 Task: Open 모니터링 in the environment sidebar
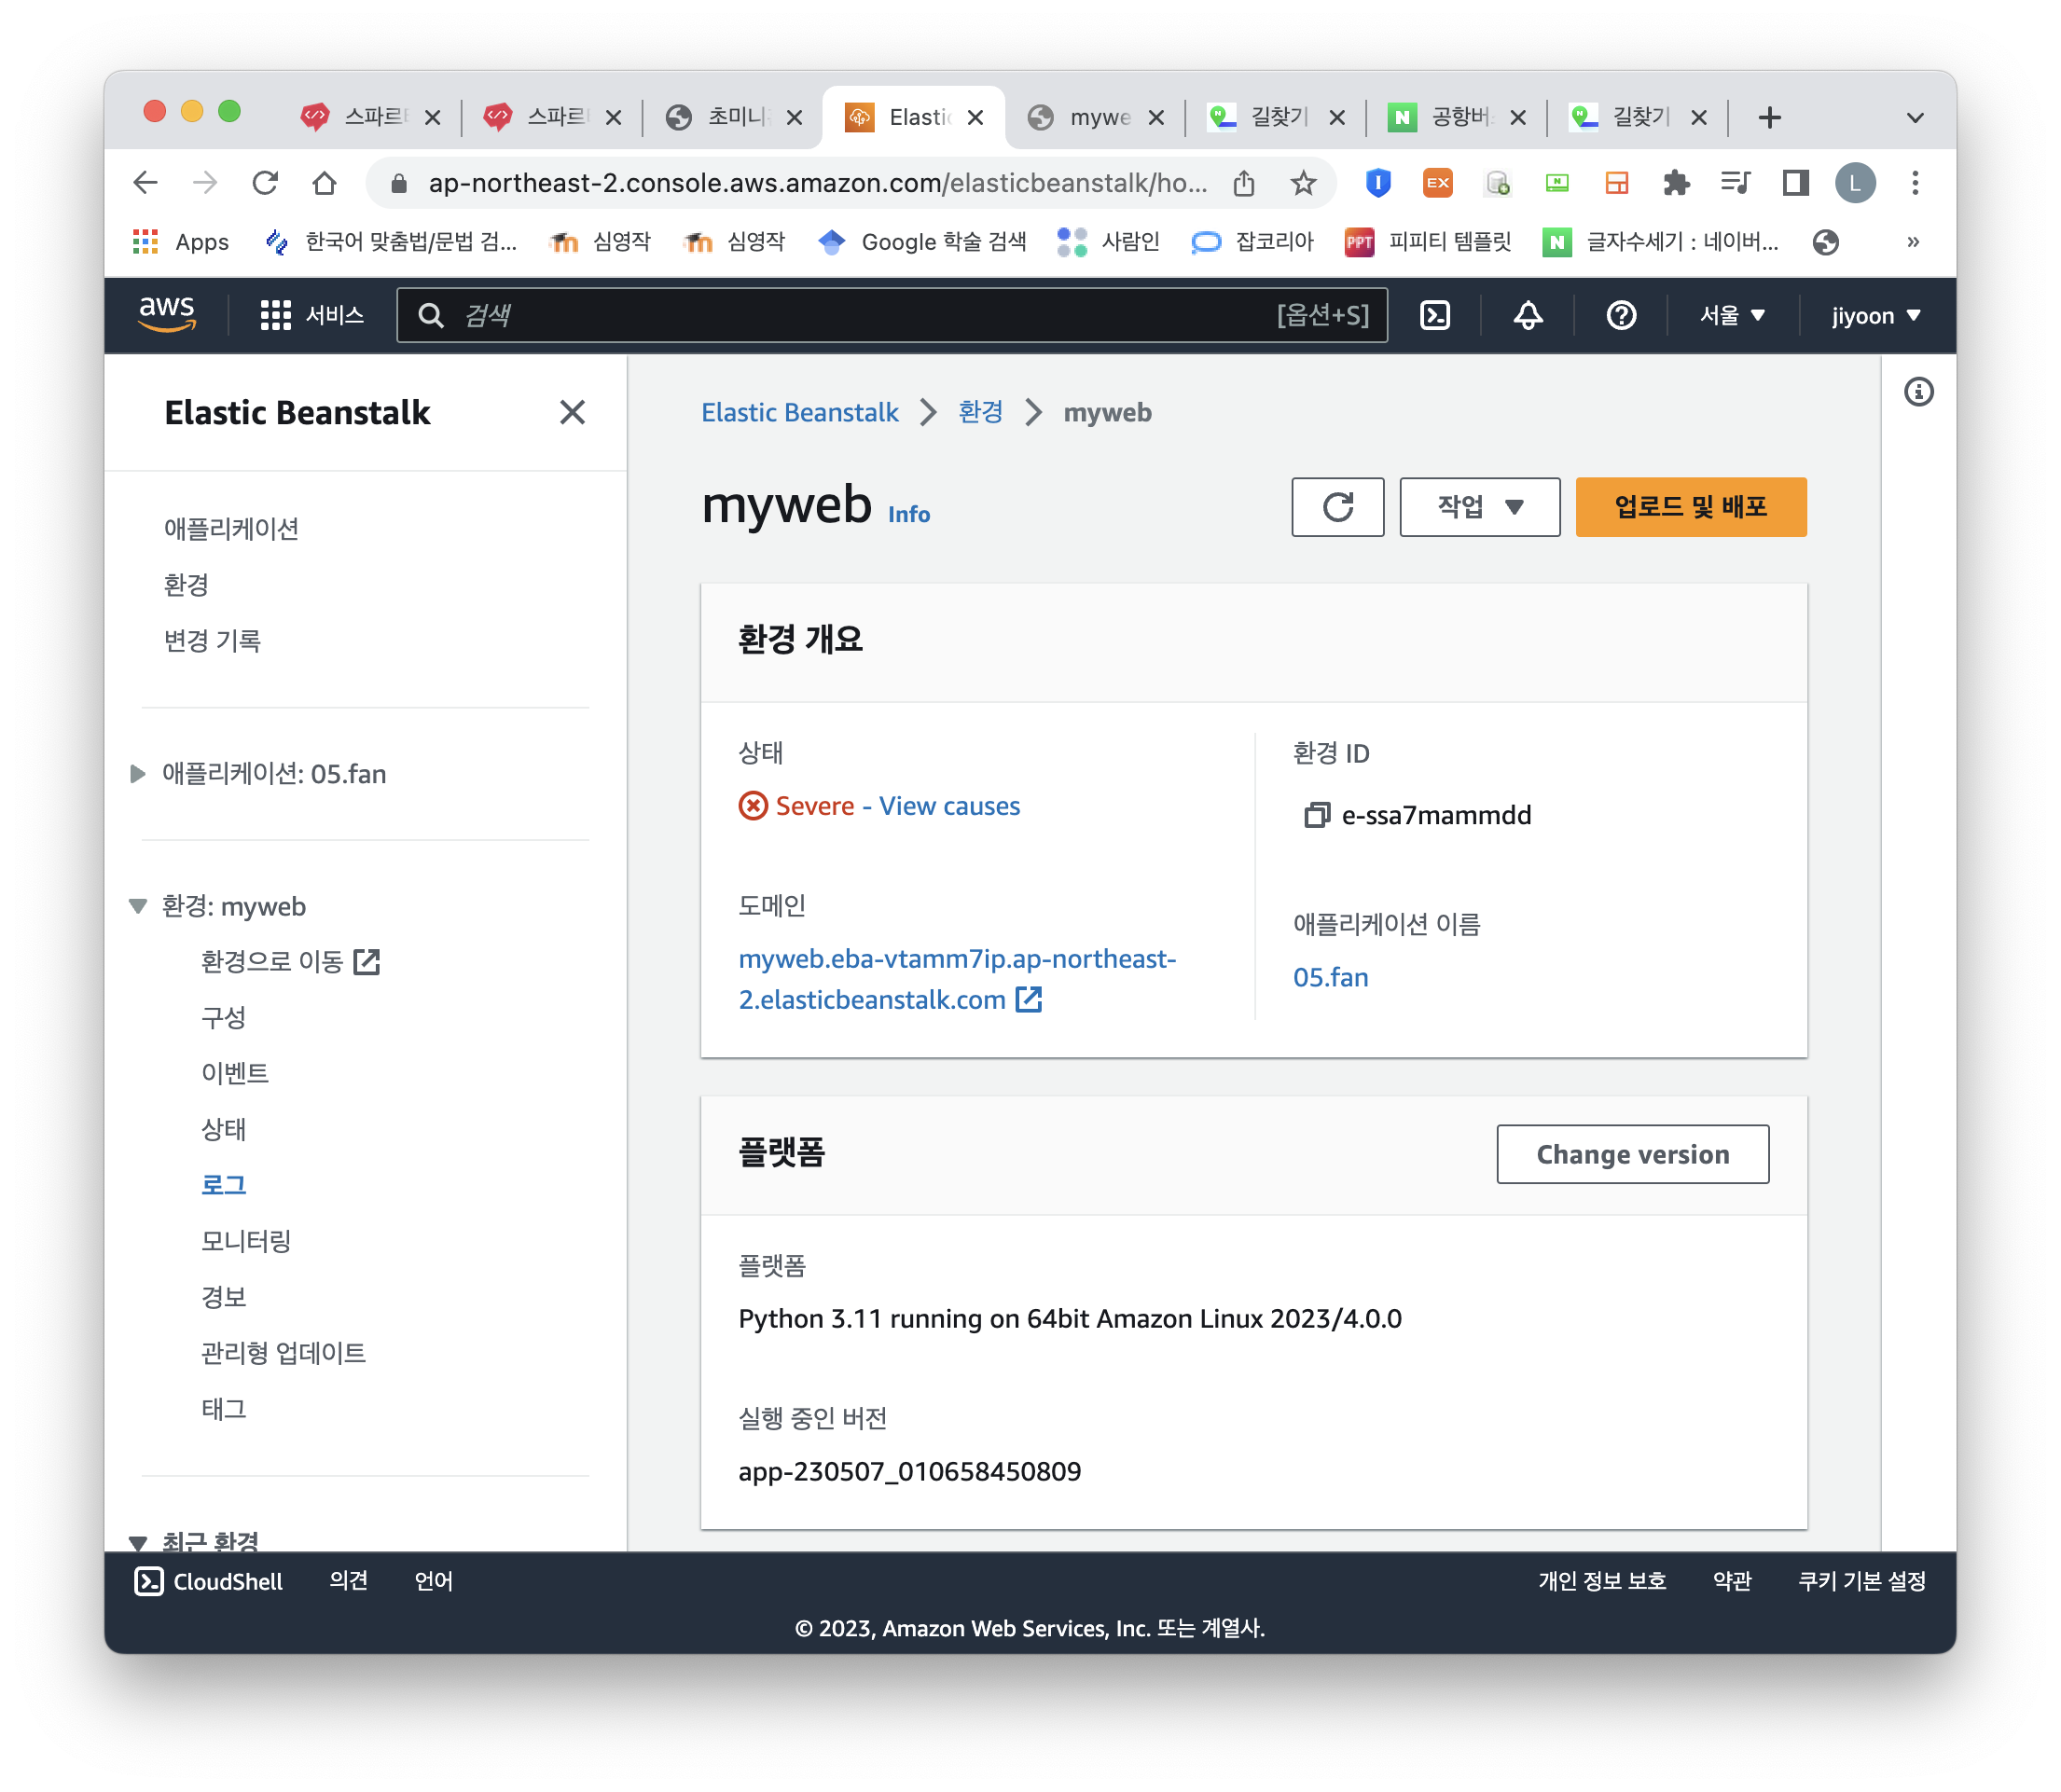click(246, 1241)
